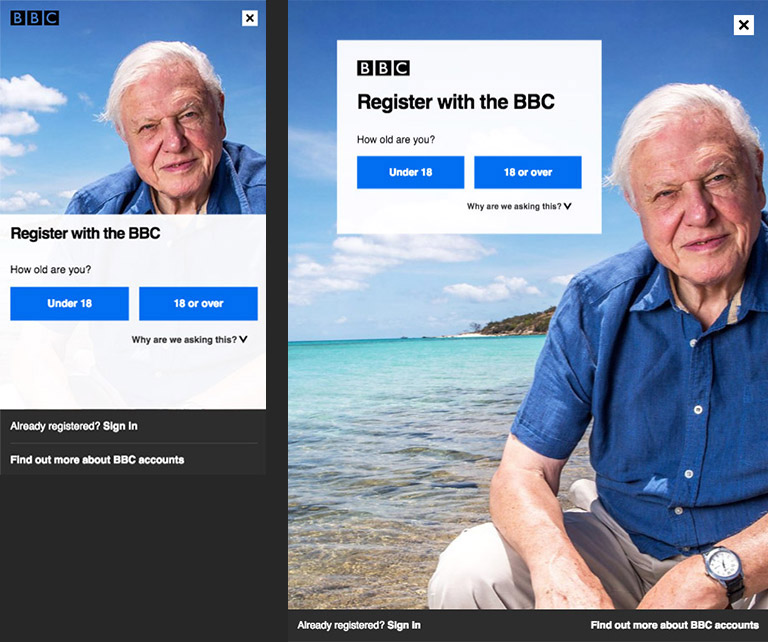768x642 pixels.
Task: Open Sign in link in the mobile view
Action: pos(120,426)
